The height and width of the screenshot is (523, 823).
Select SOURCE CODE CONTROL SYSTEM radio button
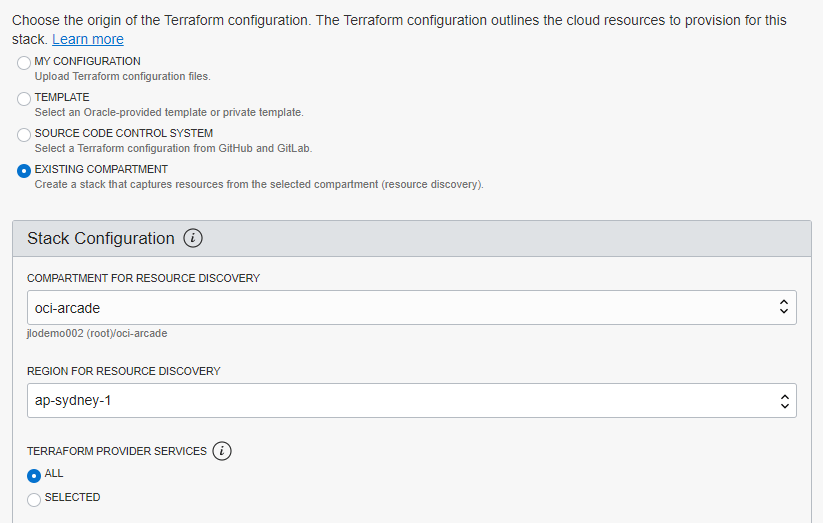tap(24, 135)
